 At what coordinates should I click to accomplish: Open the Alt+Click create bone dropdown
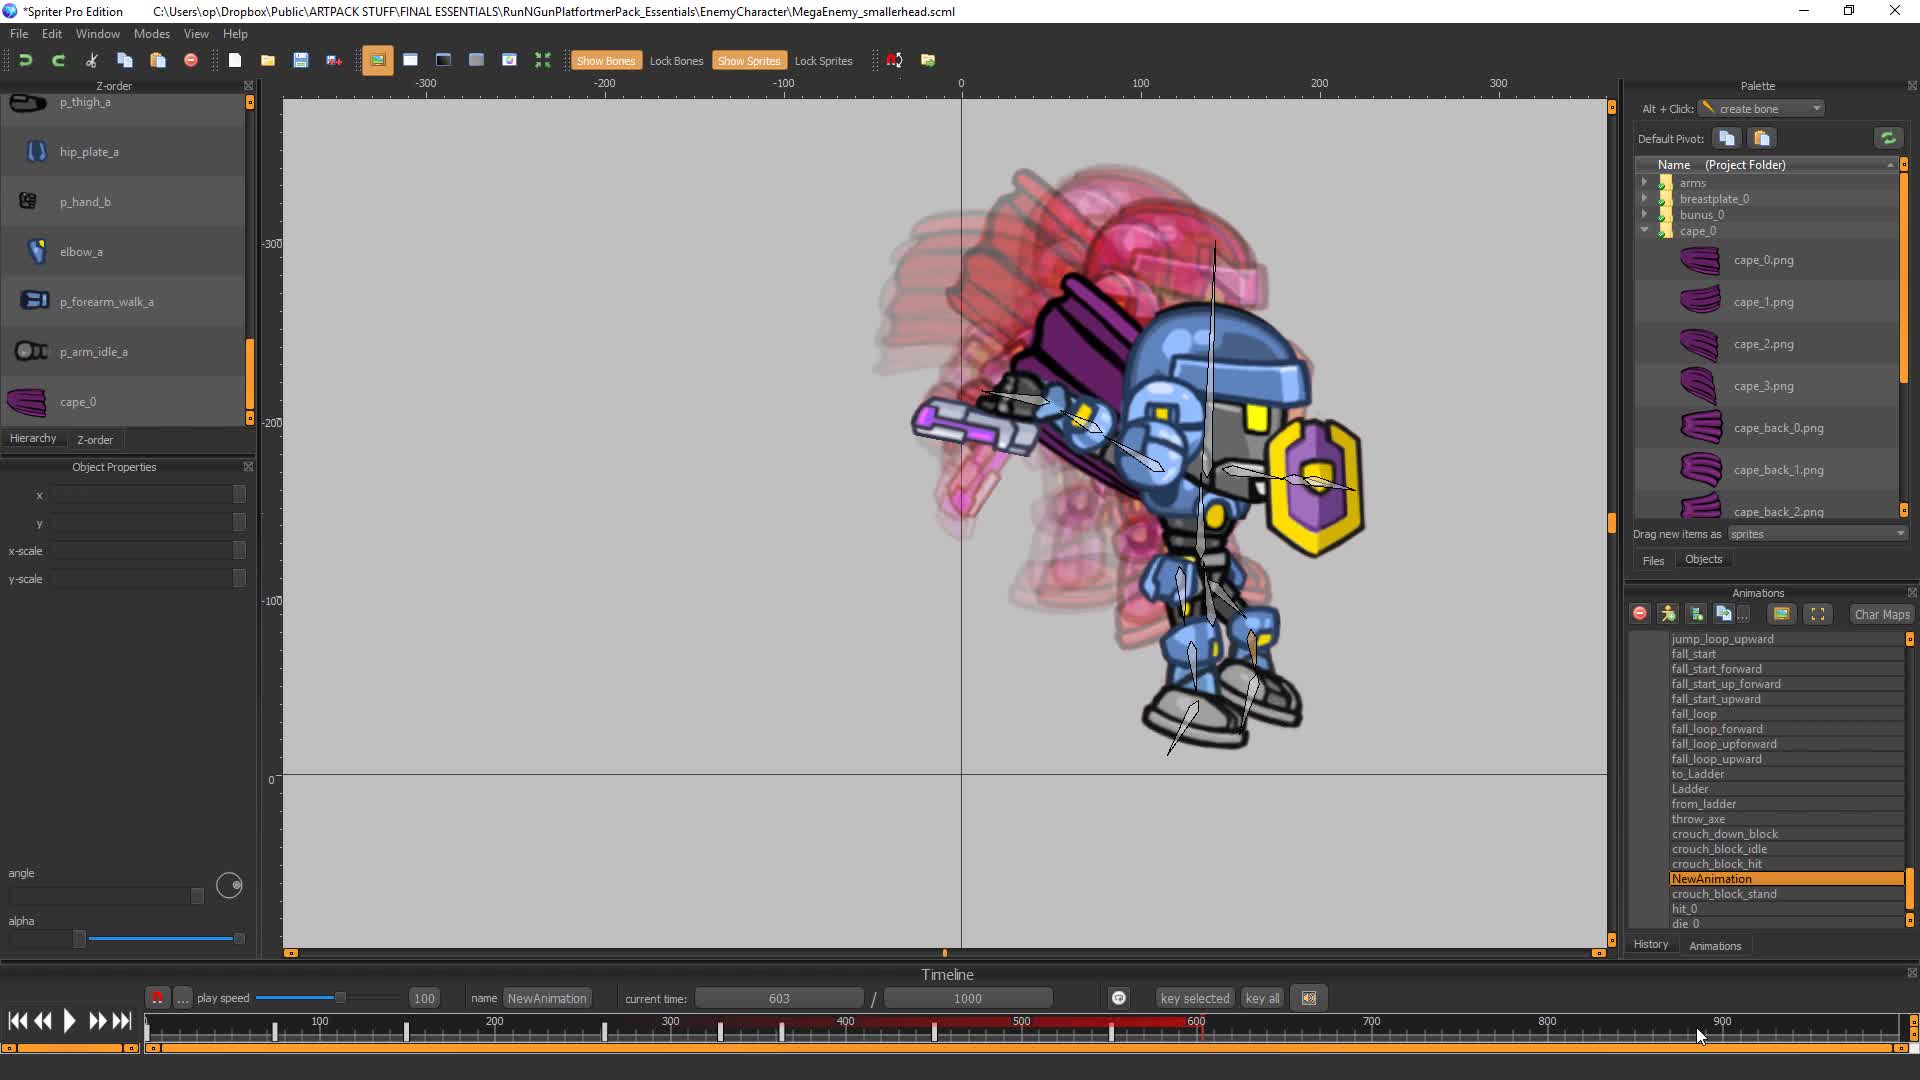point(1761,109)
